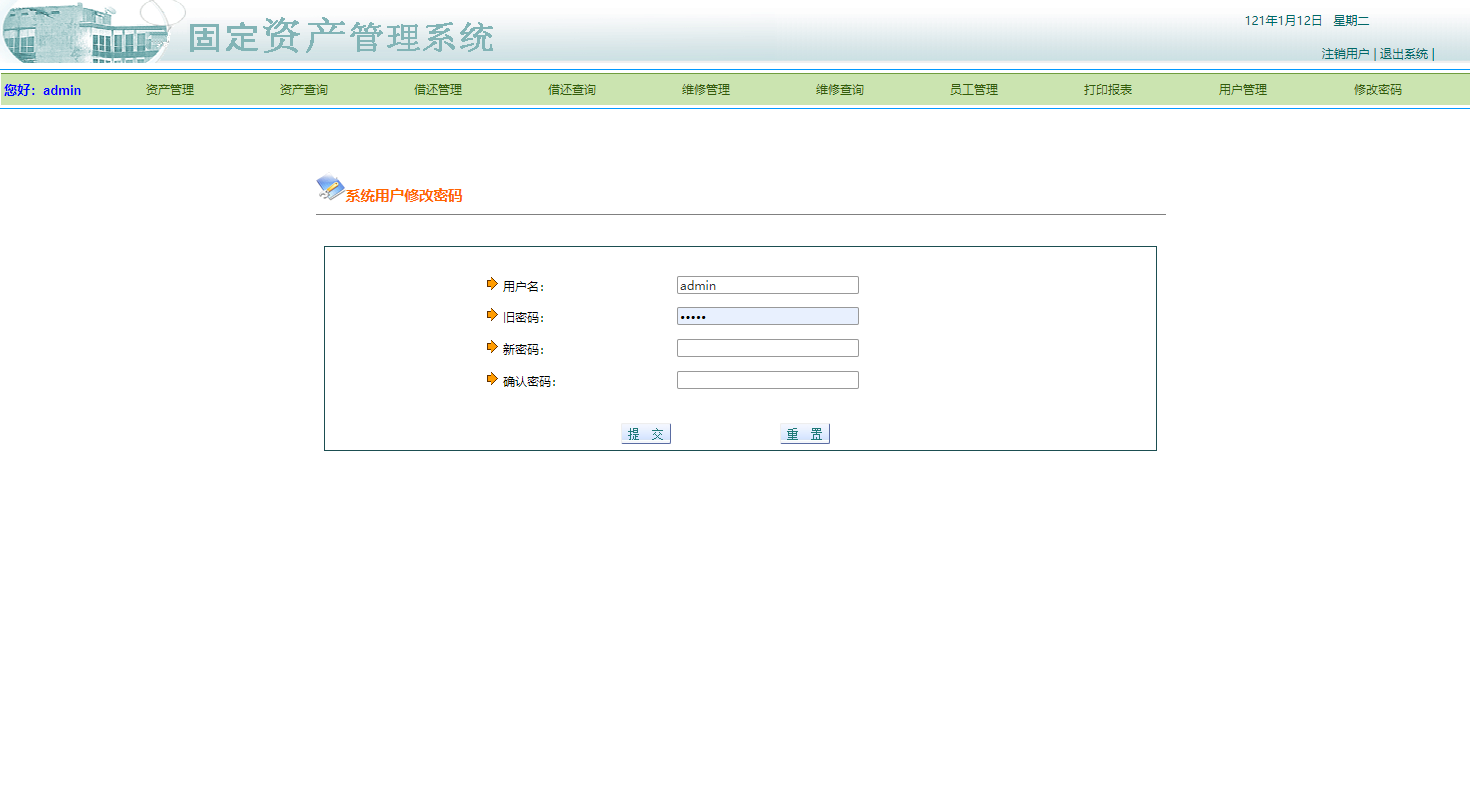This screenshot has height=806, width=1470.
Task: Click the orange arrow icon beside 用户名
Action: click(x=491, y=283)
